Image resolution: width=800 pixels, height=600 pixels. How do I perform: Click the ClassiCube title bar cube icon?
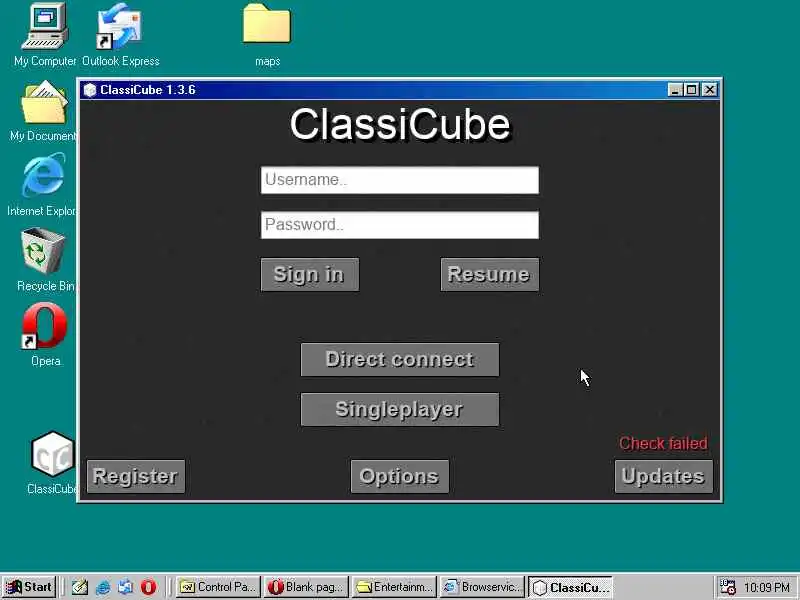click(90, 90)
